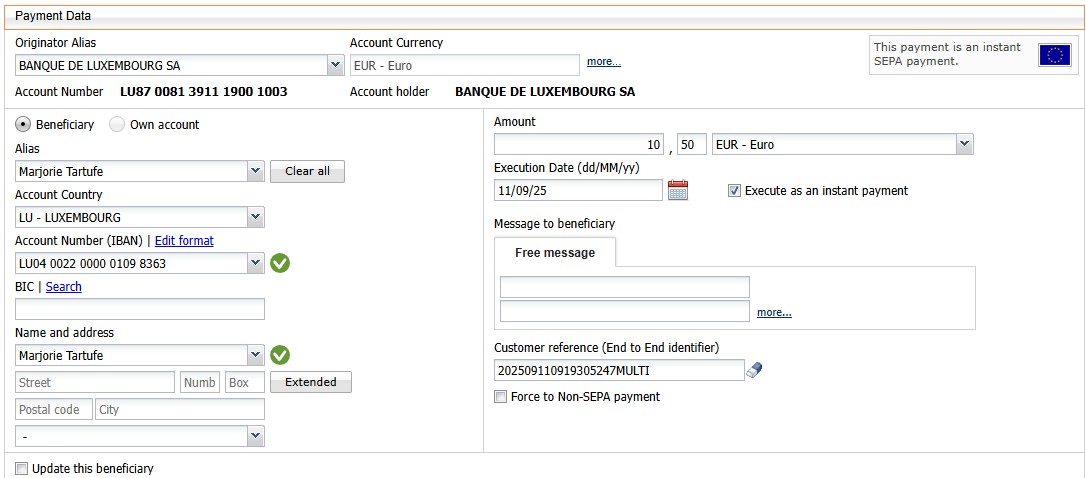Click the green checkmark beside beneficiary name
This screenshot has height=478, width=1086.
[x=280, y=355]
